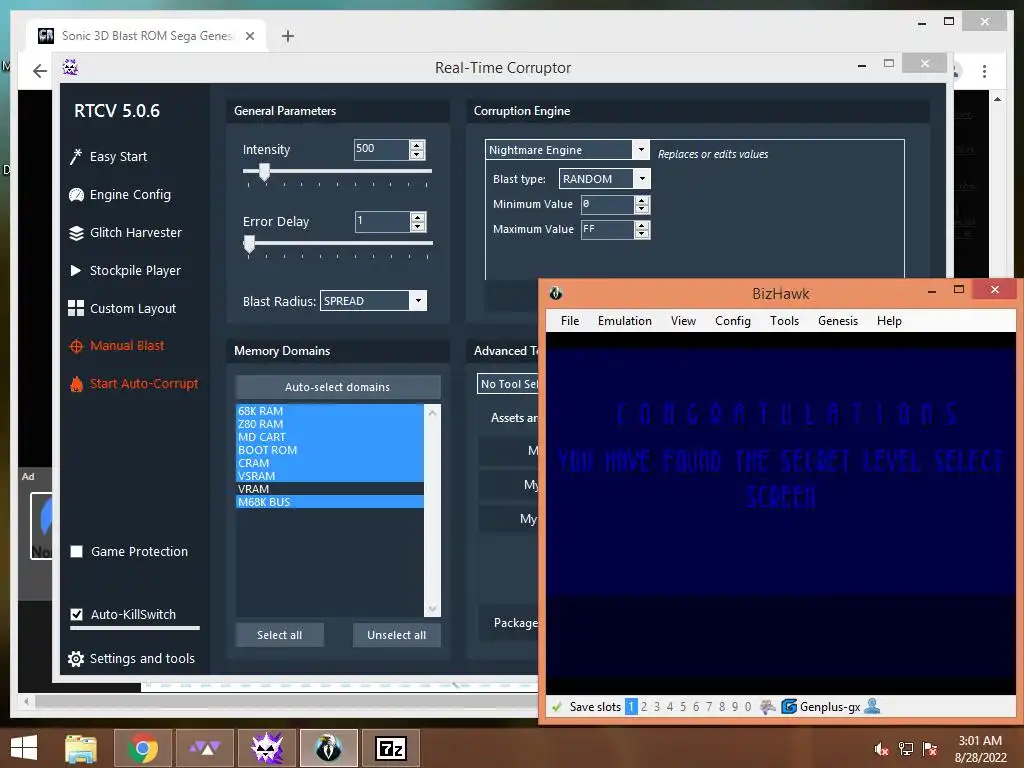Click Intensity value field 500

381,150
